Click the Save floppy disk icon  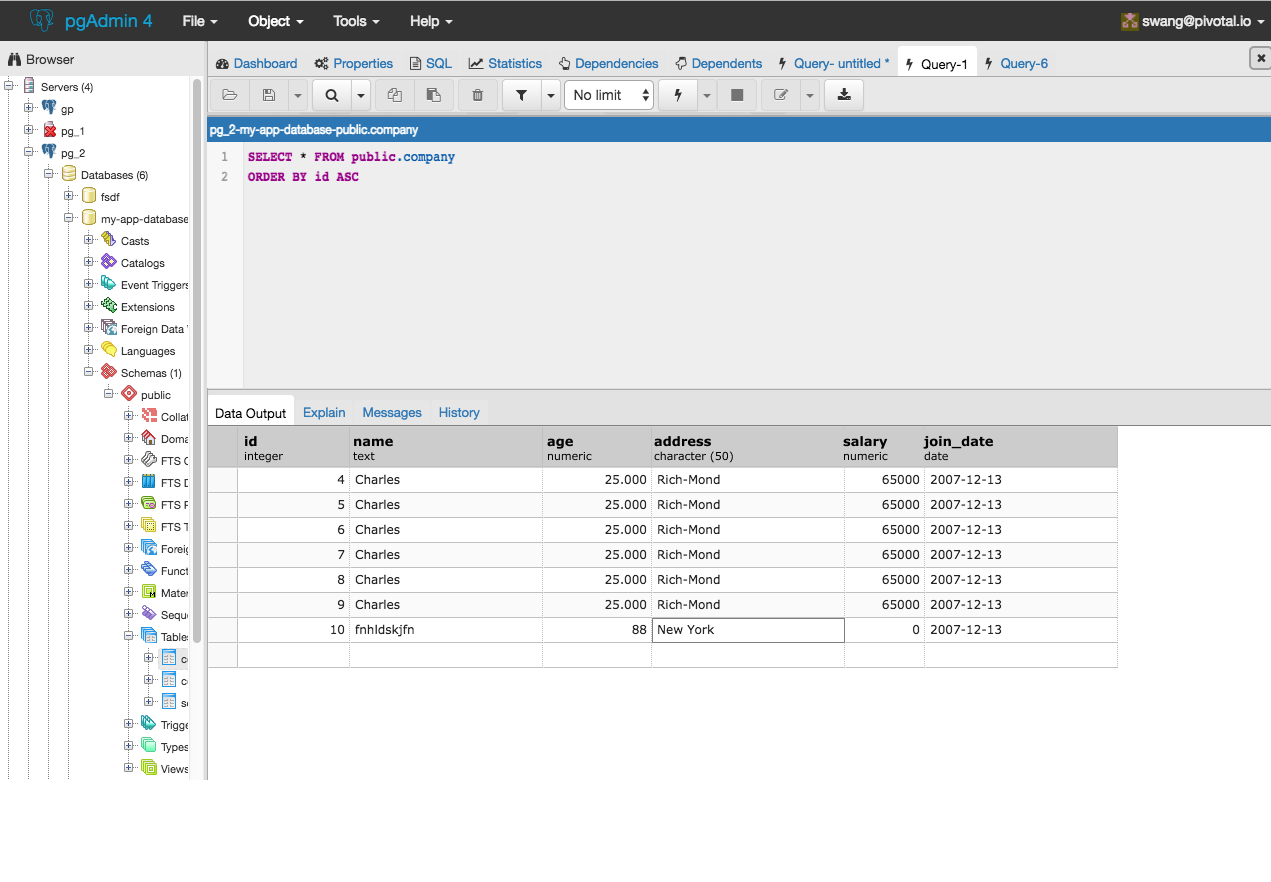(269, 95)
